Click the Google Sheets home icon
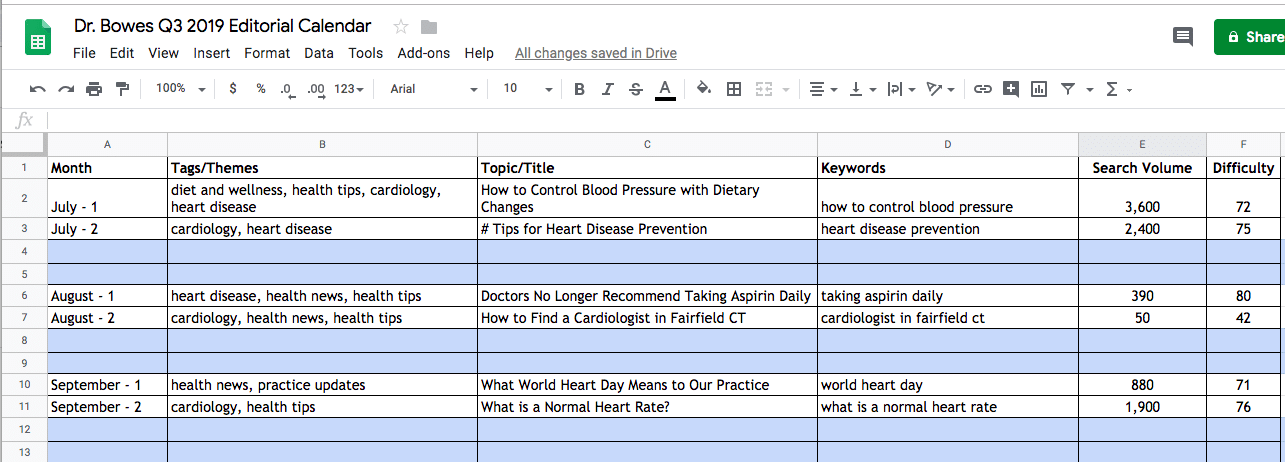This screenshot has height=462, width=1285. coord(38,38)
